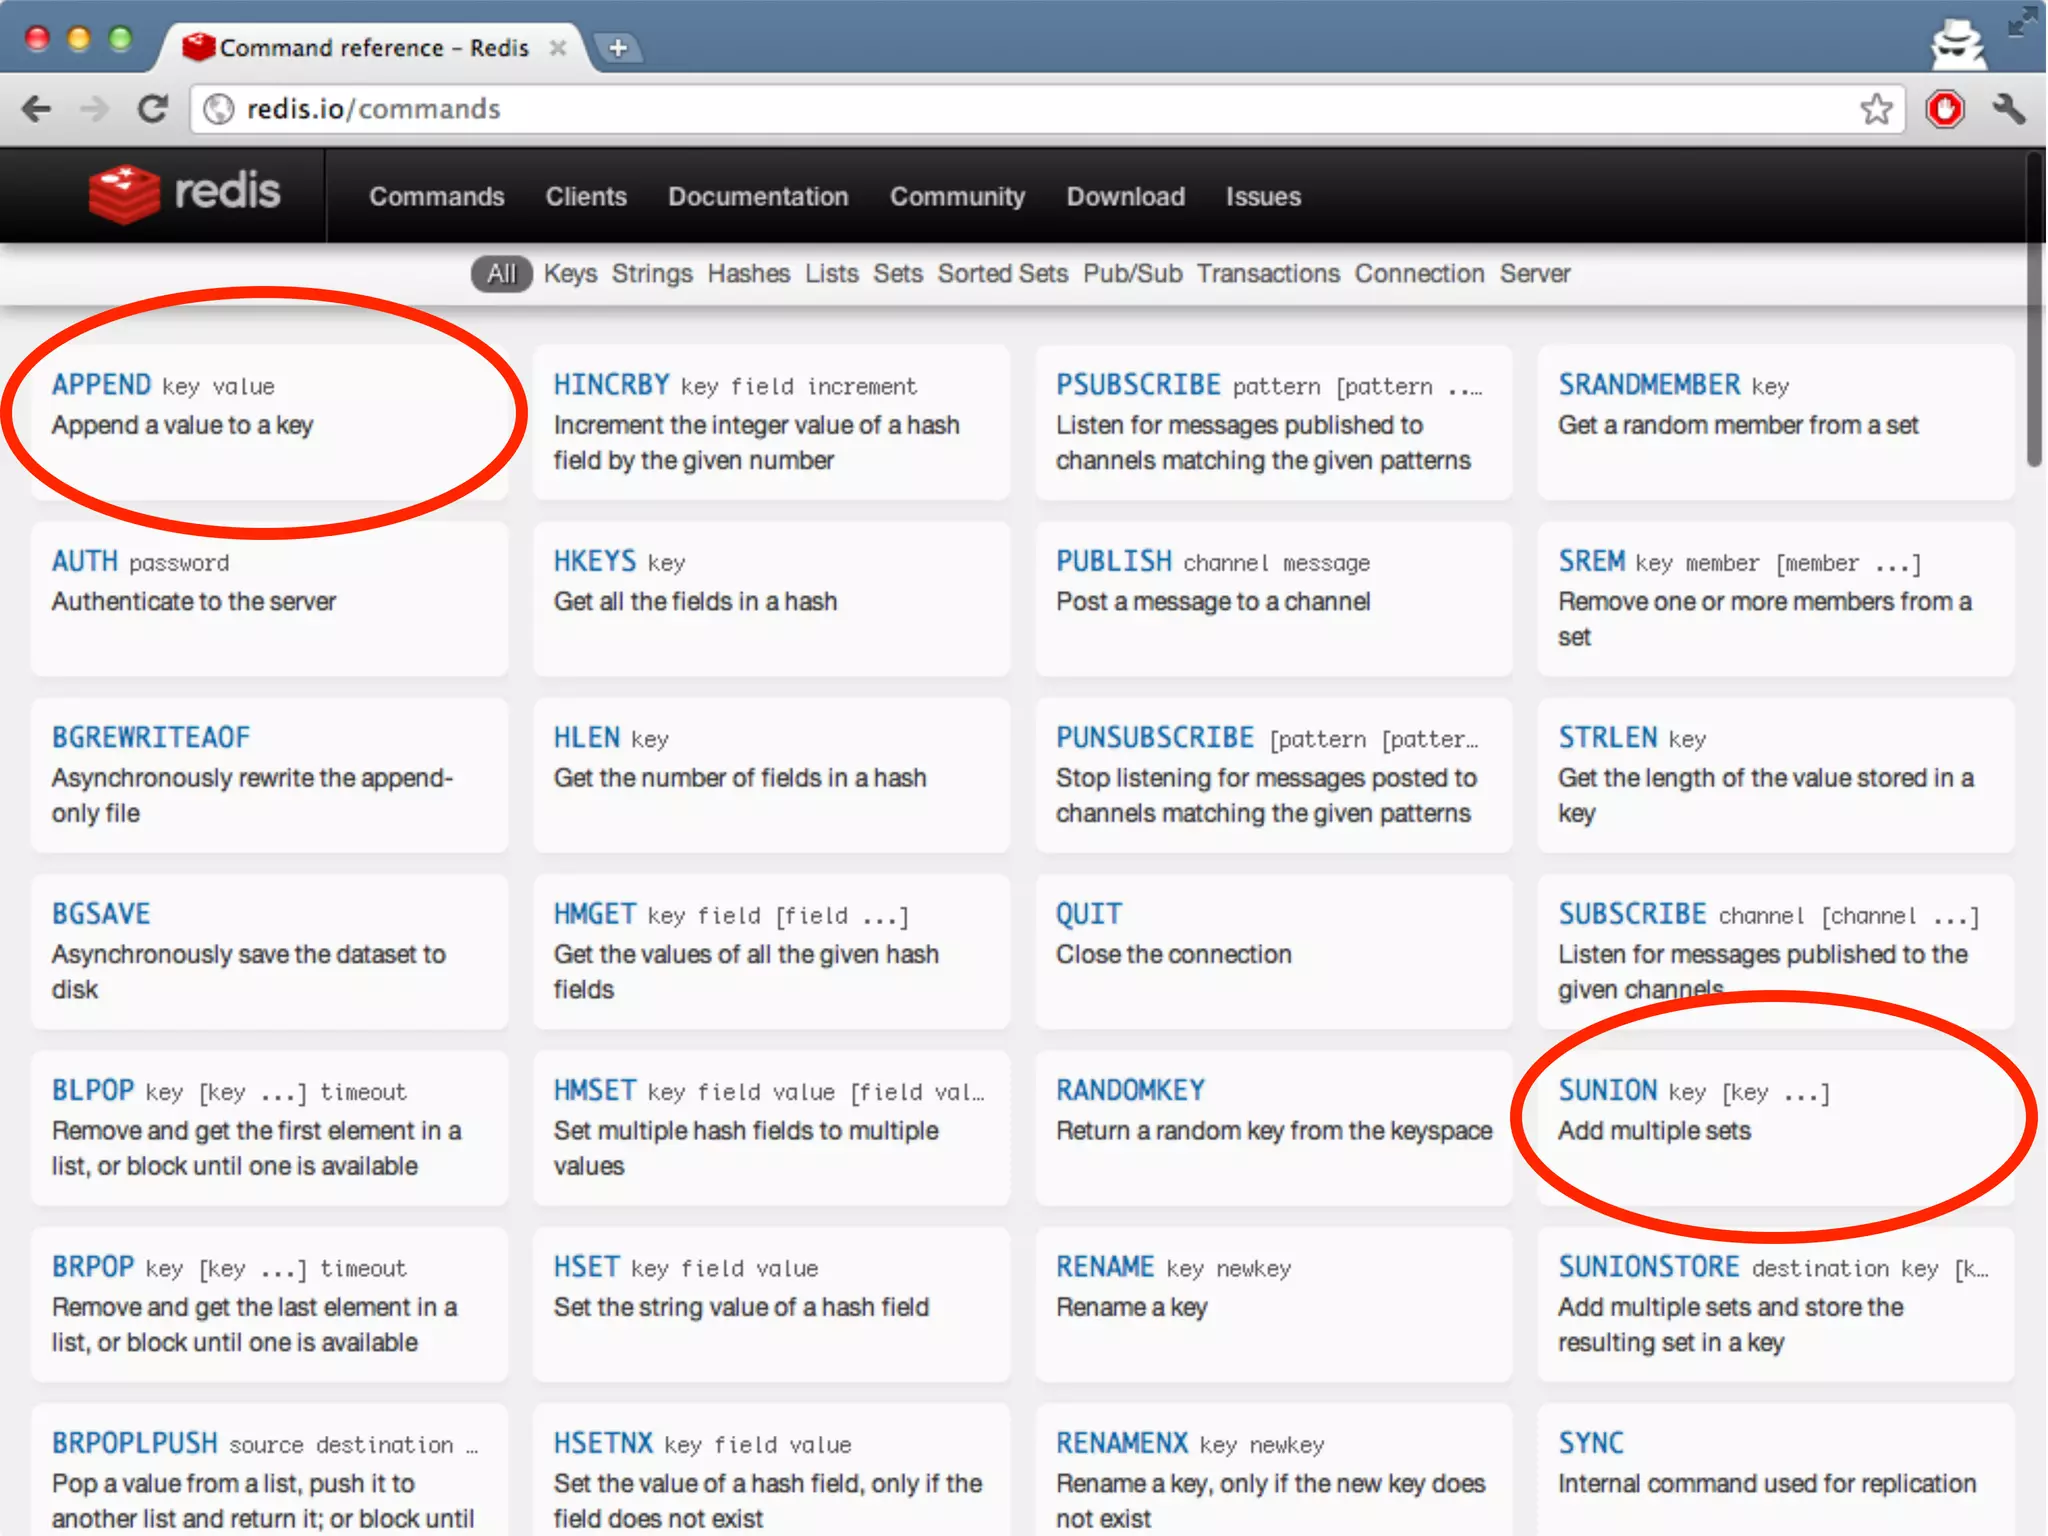
Task: Open the APPEND command link
Action: [101, 385]
